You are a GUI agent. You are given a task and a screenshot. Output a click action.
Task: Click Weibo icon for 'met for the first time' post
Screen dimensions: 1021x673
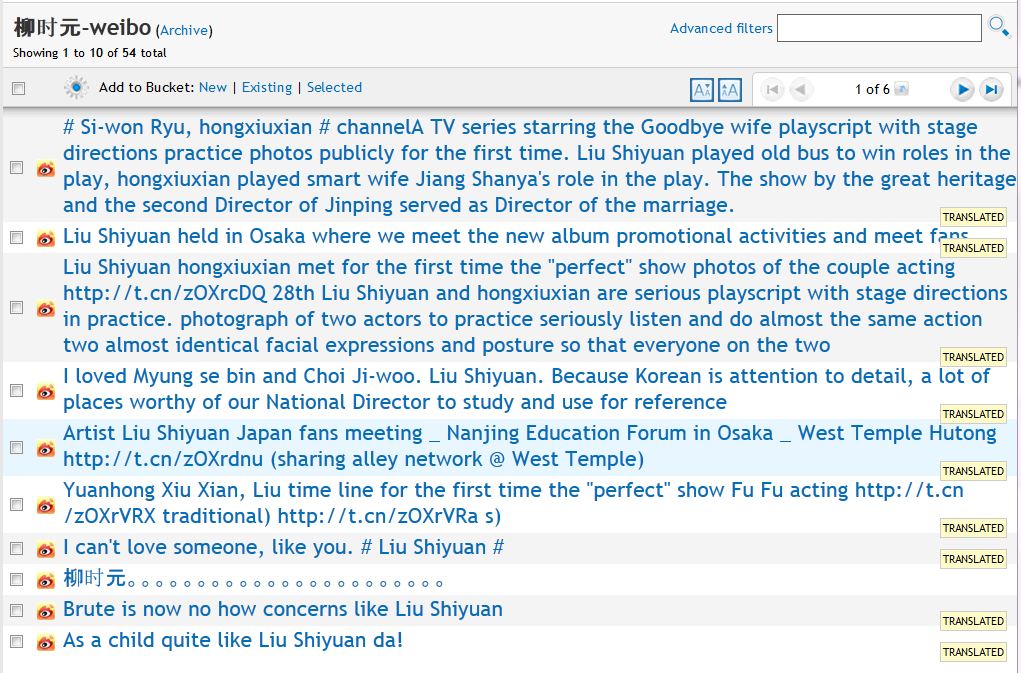click(46, 309)
